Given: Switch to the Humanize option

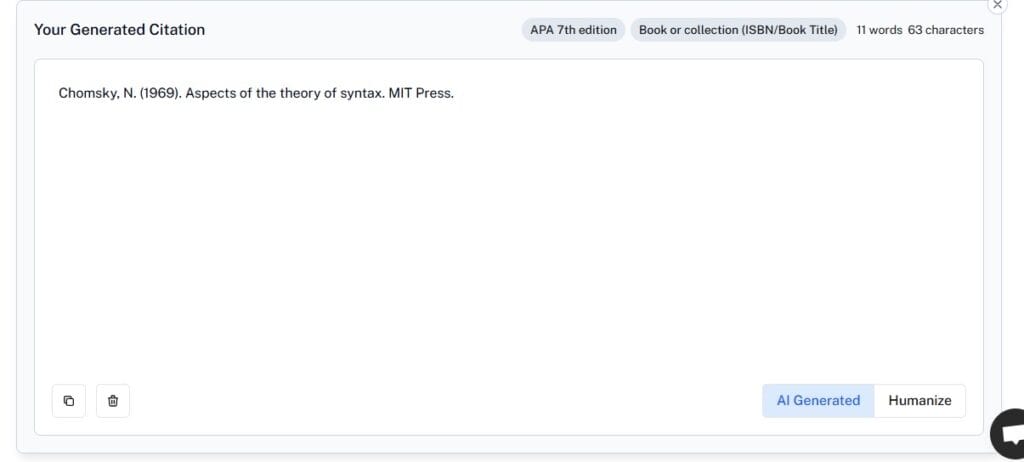Looking at the screenshot, I should point(920,400).
